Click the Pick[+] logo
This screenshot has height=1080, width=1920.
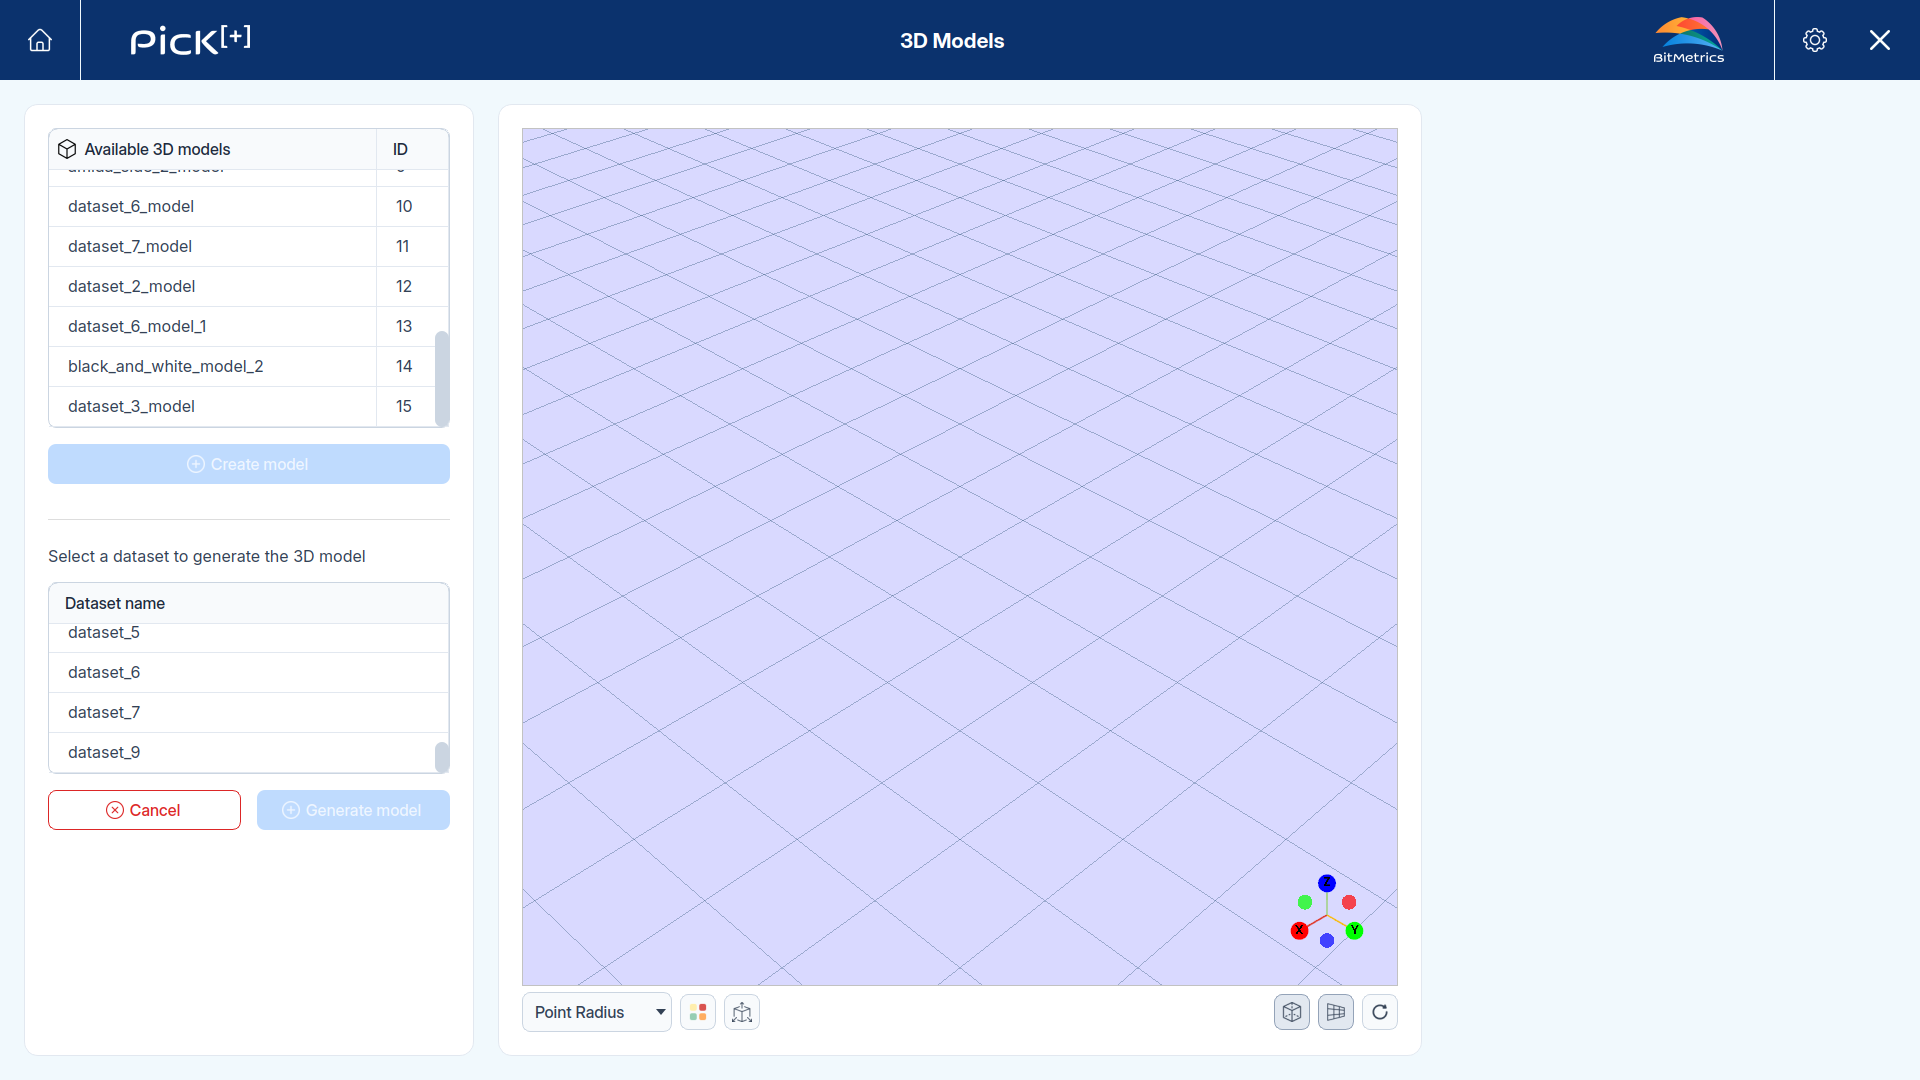[190, 40]
